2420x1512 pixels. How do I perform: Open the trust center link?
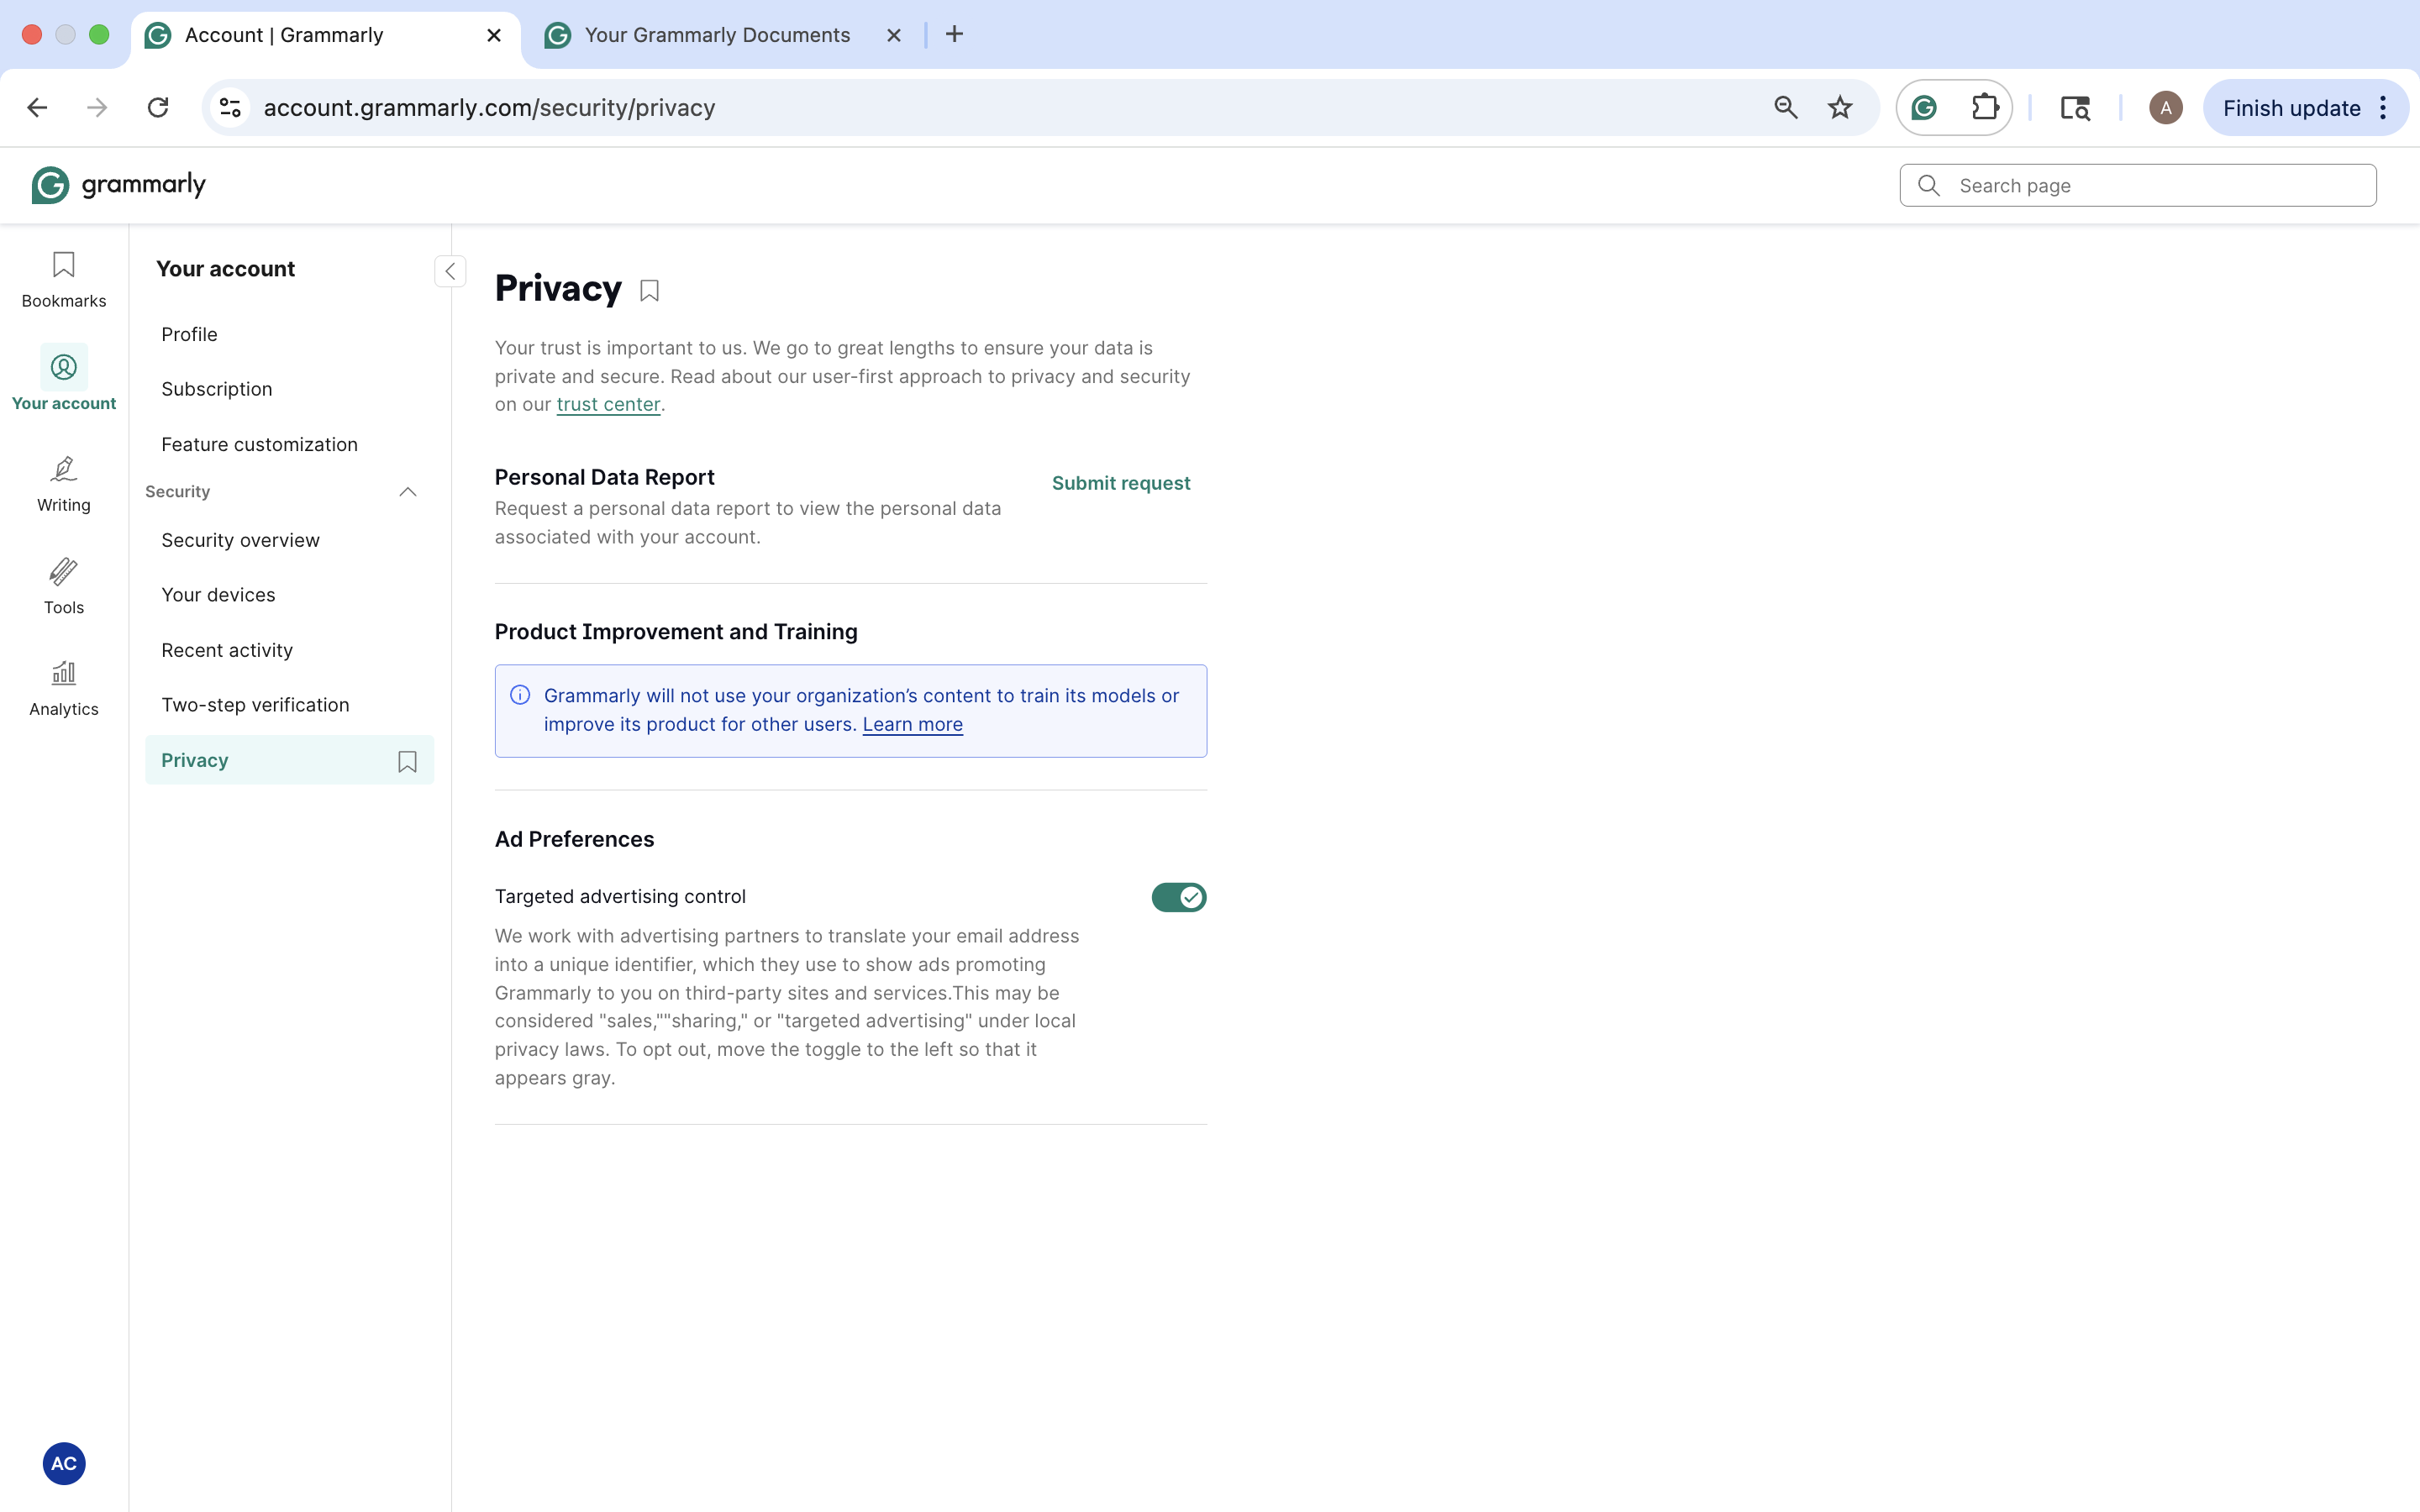coord(608,404)
